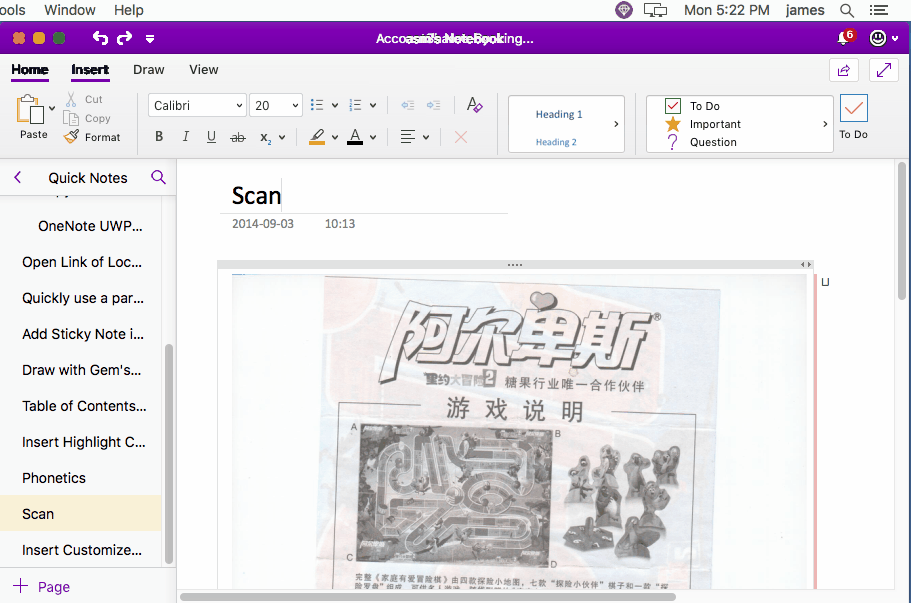The image size is (911, 603).
Task: Clear all text formatting
Action: pyautogui.click(x=475, y=105)
